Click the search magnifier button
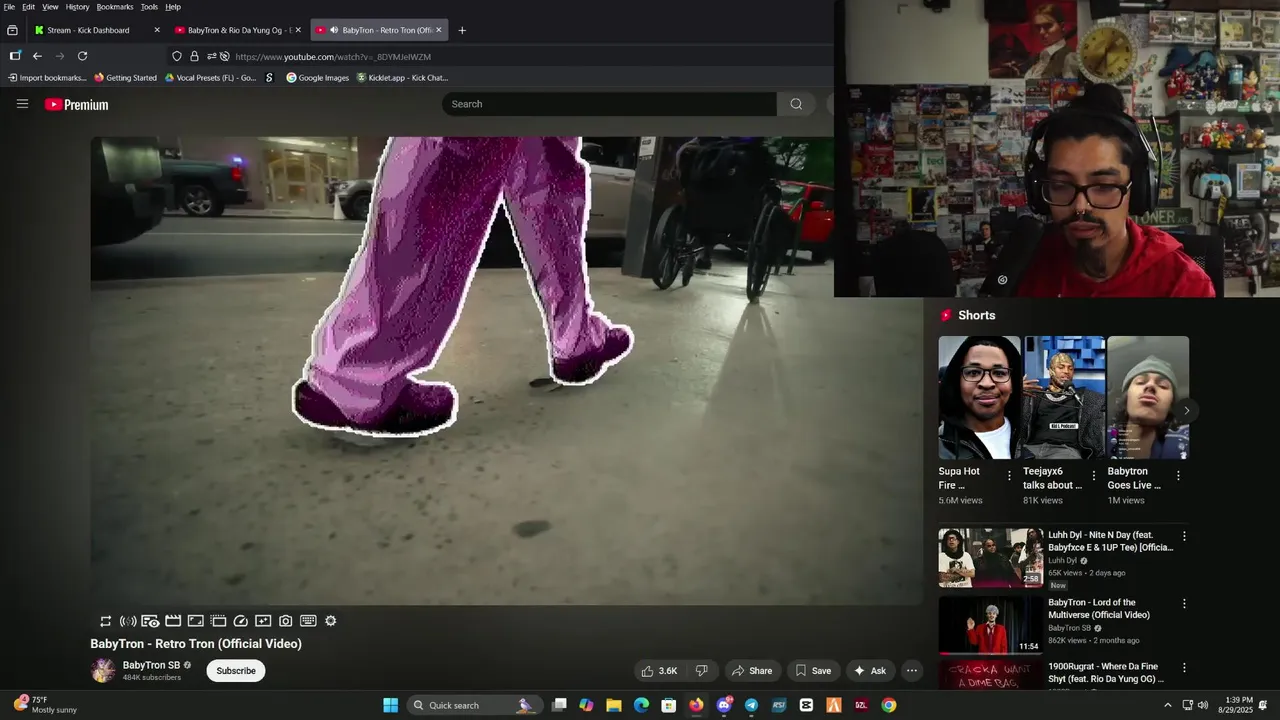This screenshot has width=1280, height=720. point(796,104)
